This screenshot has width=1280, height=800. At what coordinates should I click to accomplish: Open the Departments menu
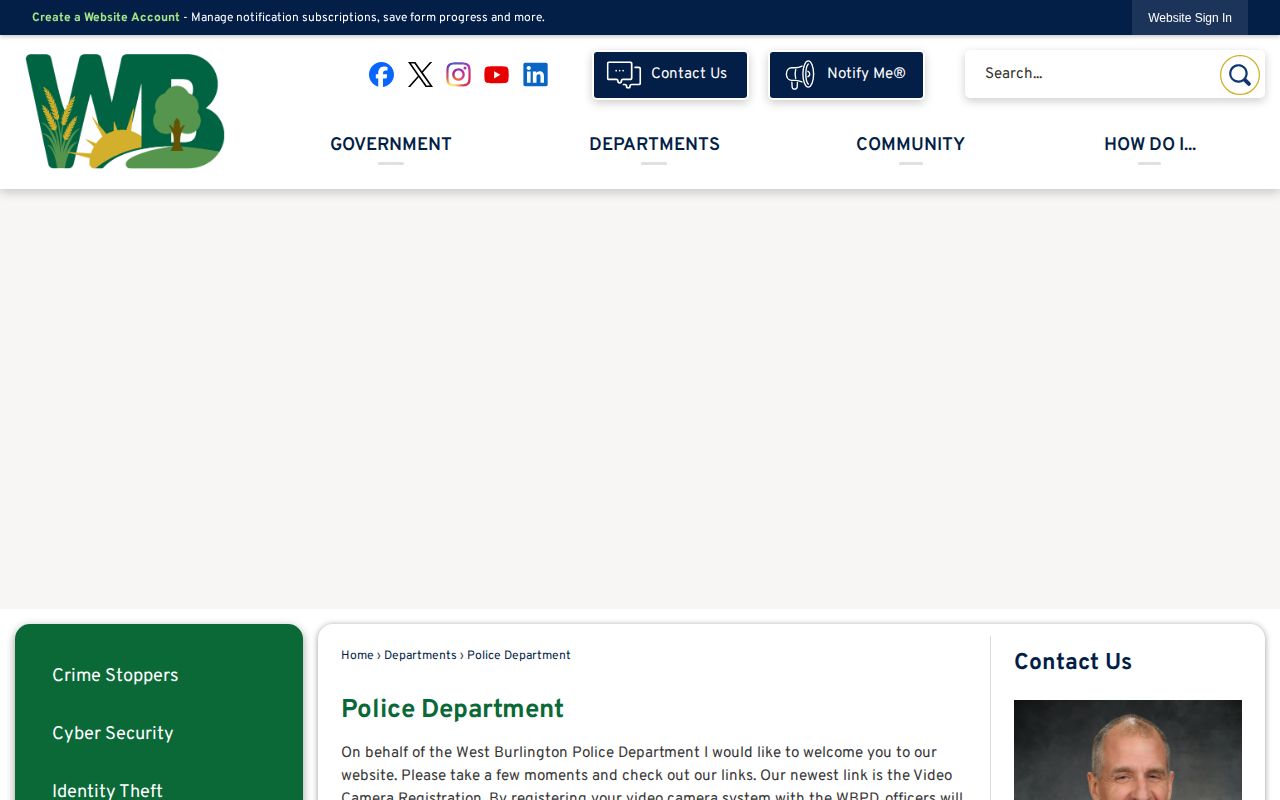pos(654,145)
